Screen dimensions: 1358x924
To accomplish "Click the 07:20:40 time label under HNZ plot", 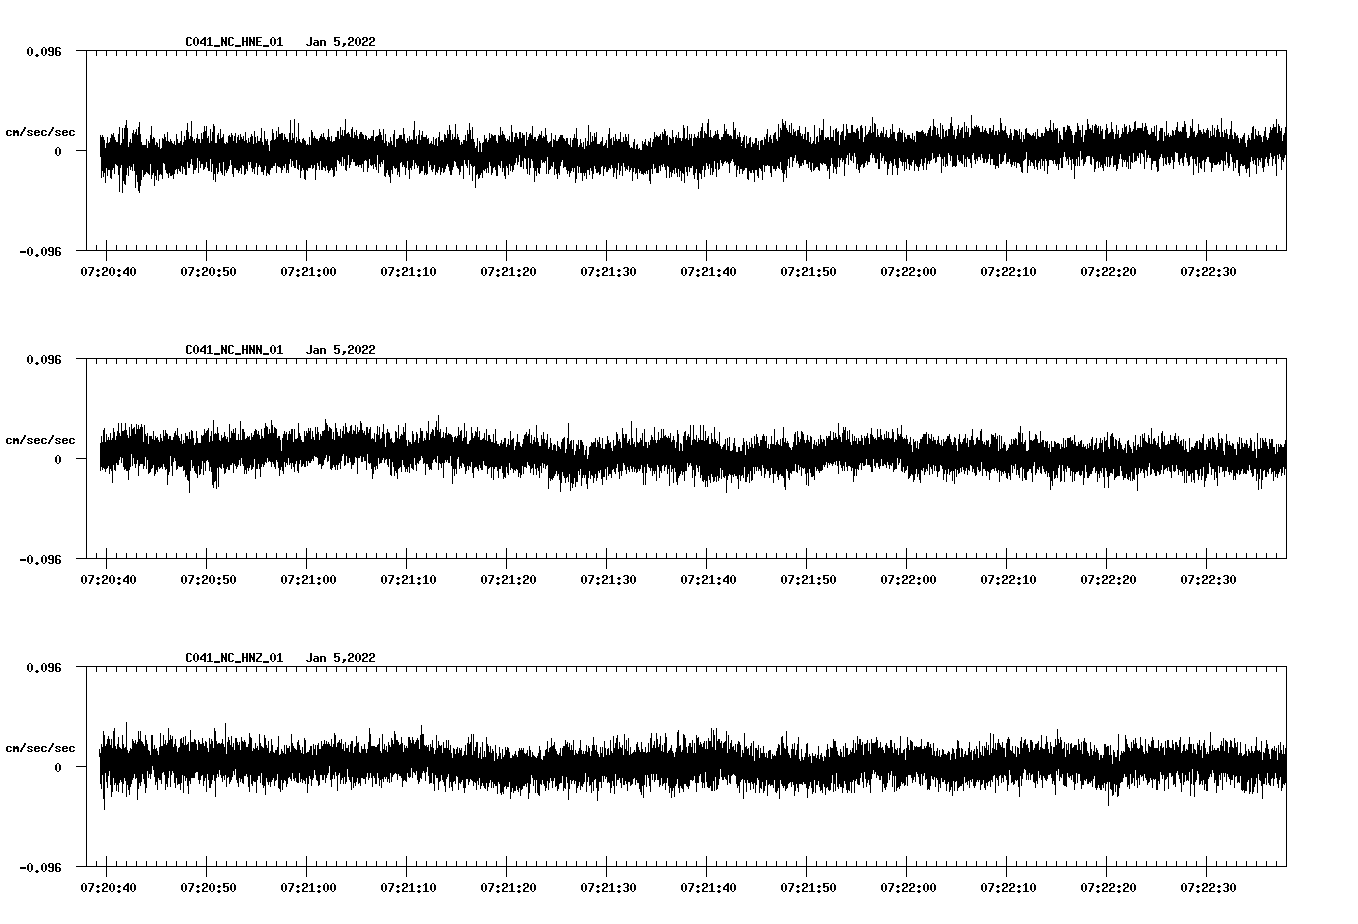I will pyautogui.click(x=108, y=888).
